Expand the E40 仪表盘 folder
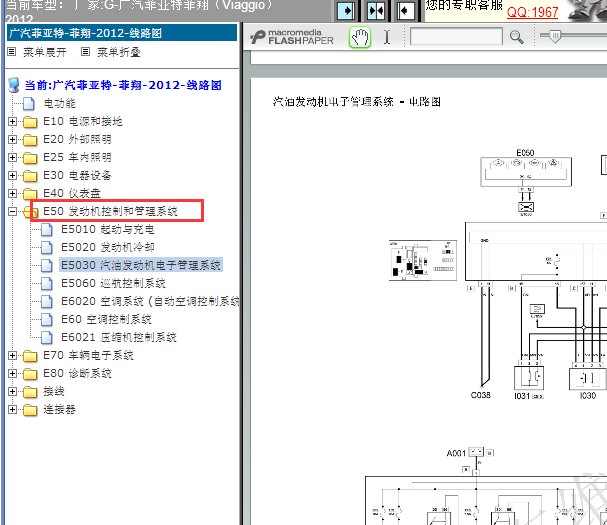Screen dimensions: 607x525 coord(12,194)
